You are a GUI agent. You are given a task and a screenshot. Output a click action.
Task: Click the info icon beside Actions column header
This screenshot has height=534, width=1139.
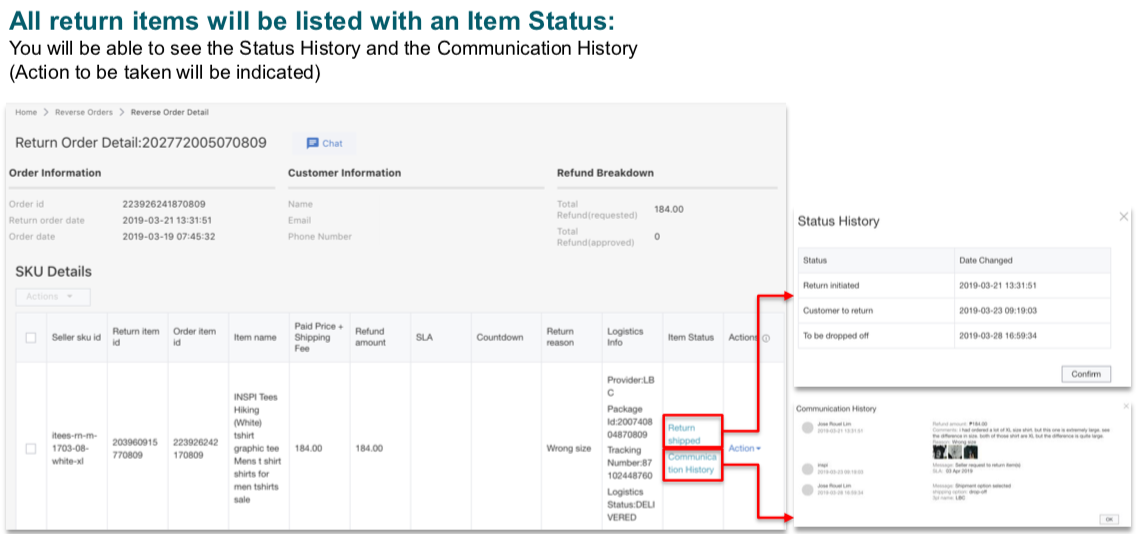pyautogui.click(x=766, y=338)
